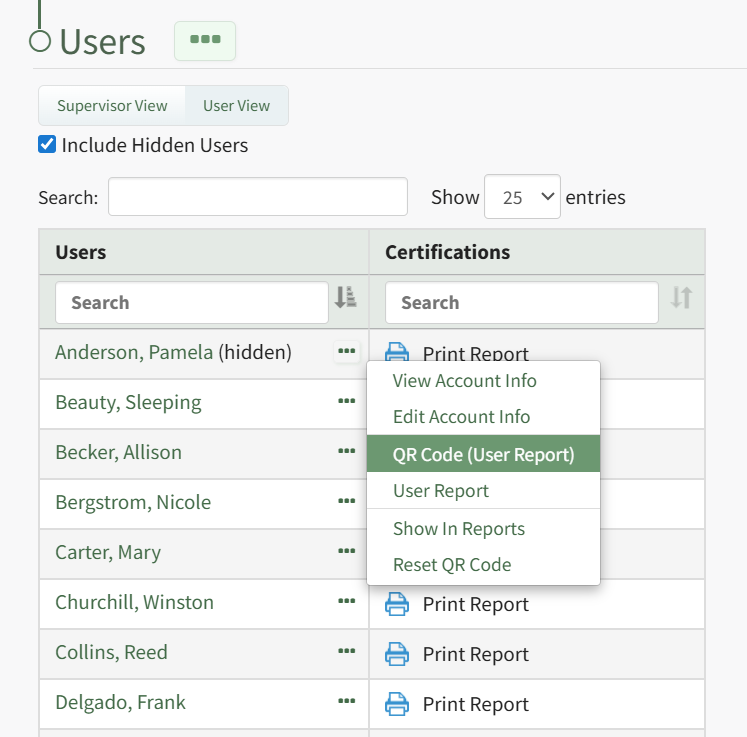Screen dimensions: 747x737
Task: Switch to User View
Action: pos(237,106)
